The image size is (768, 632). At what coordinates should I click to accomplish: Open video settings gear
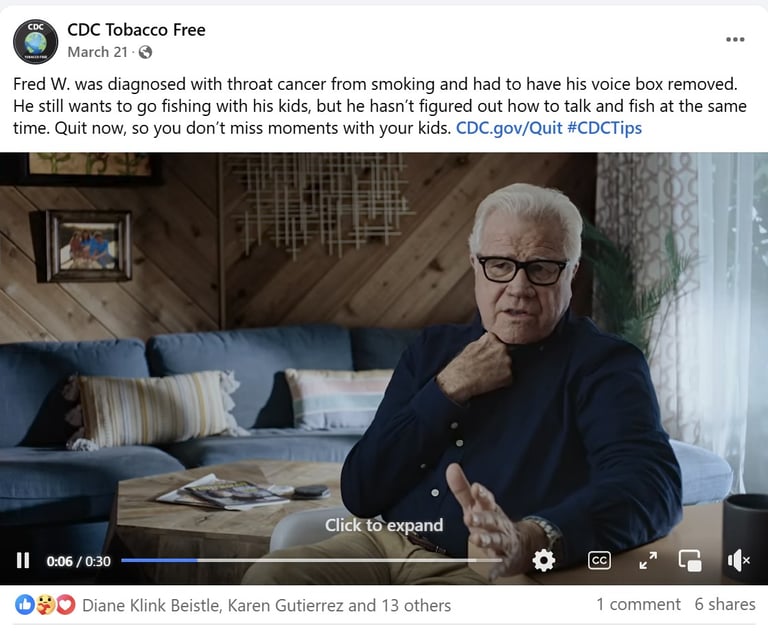544,560
